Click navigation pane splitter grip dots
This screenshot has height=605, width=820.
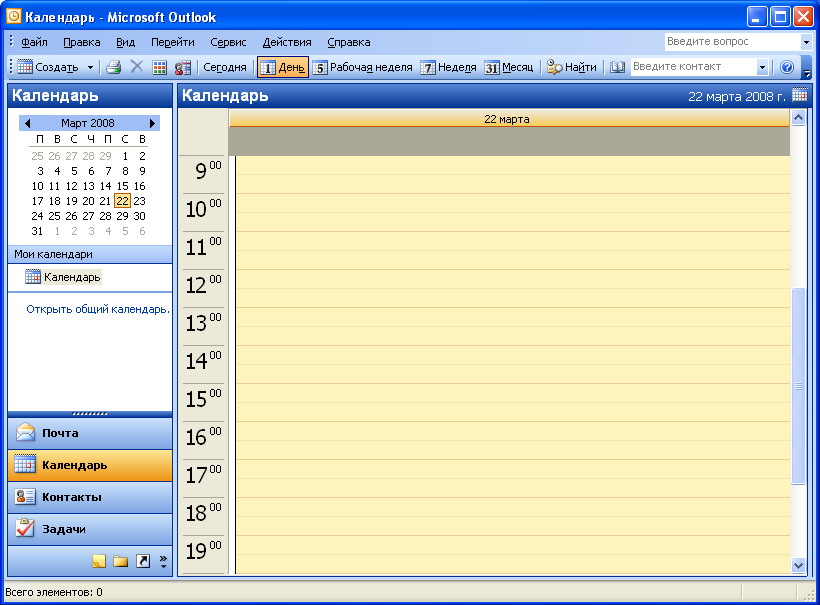(x=90, y=414)
